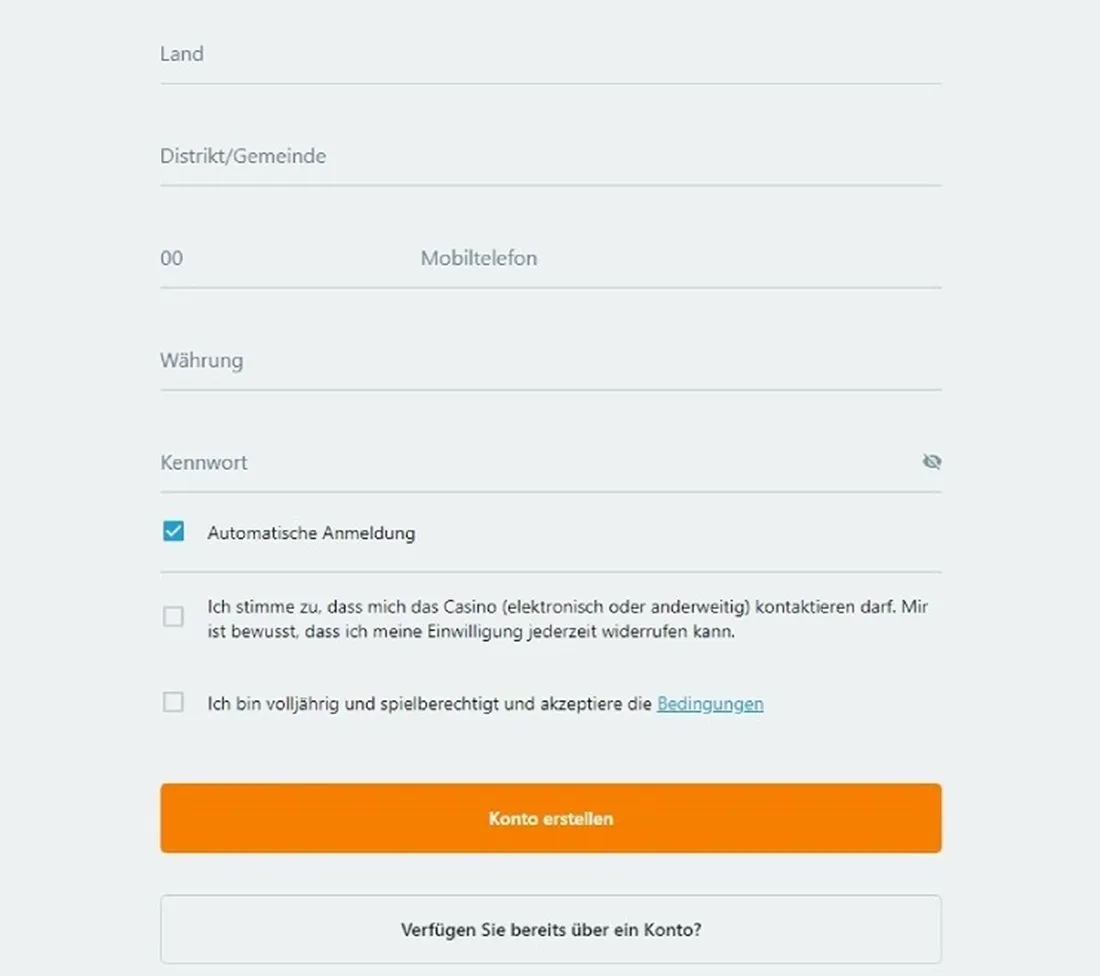Screen dimensions: 1100x976
Task: Click the Automatische Anmeldung label text
Action: click(x=311, y=533)
